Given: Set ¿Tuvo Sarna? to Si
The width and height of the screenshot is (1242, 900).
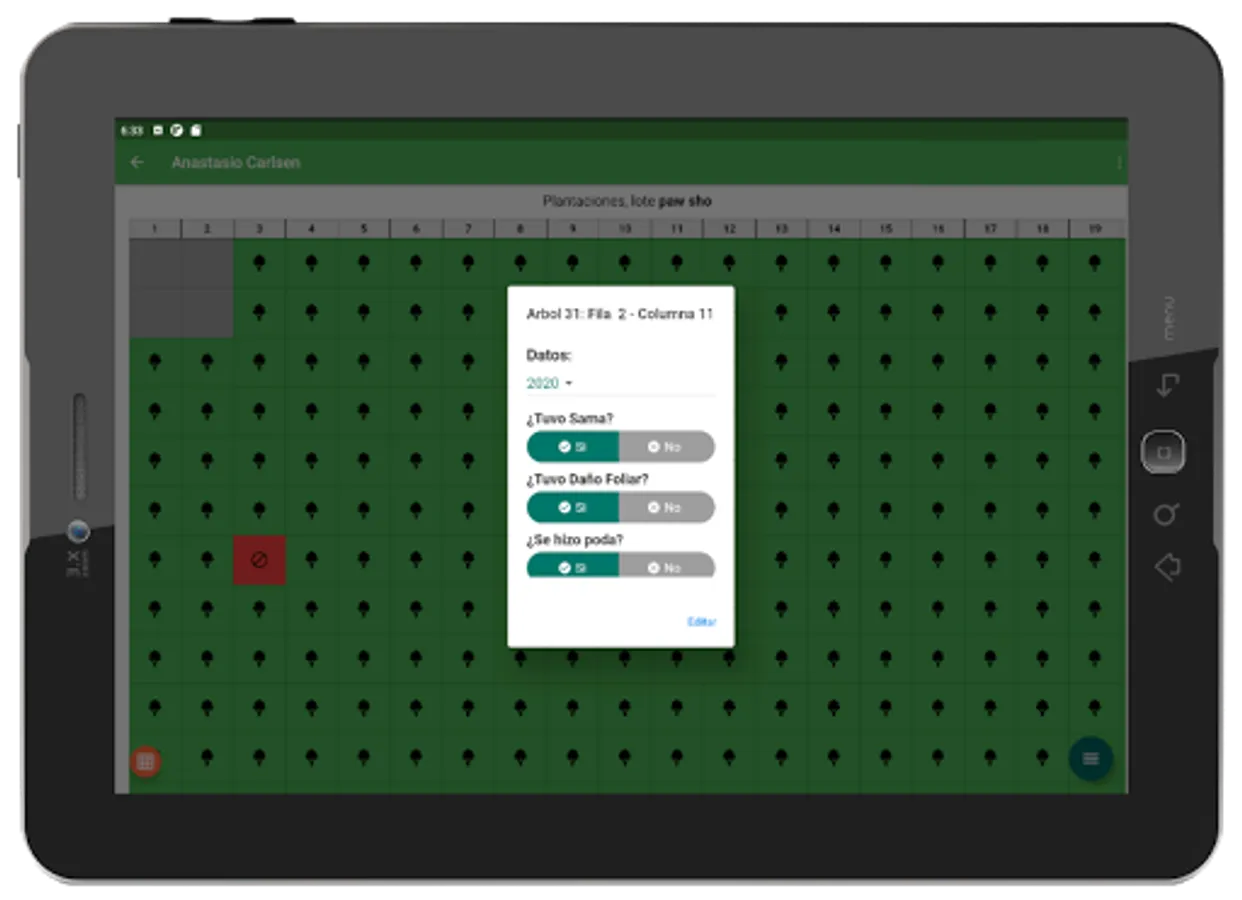Looking at the screenshot, I should point(573,447).
